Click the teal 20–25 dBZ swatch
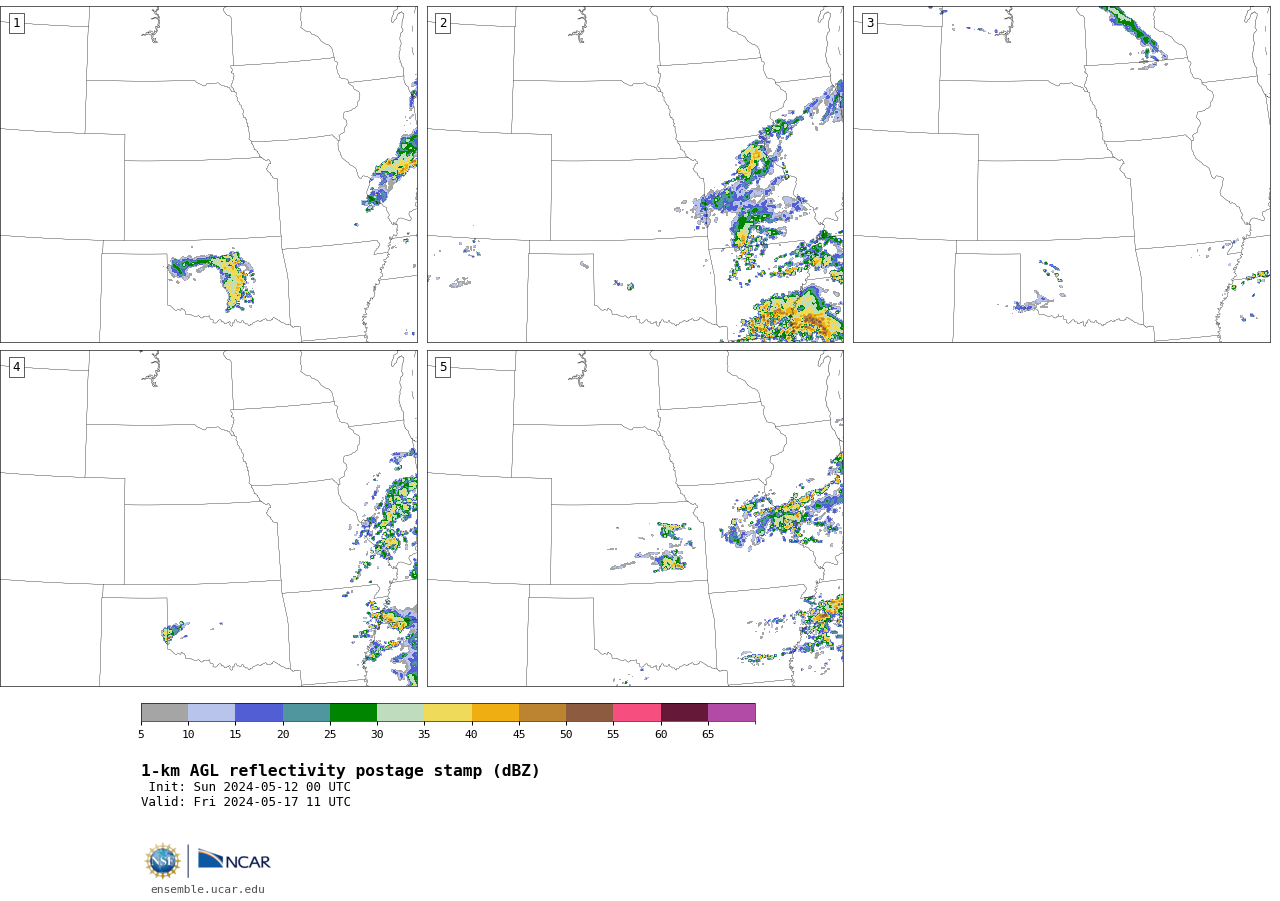 pos(306,712)
